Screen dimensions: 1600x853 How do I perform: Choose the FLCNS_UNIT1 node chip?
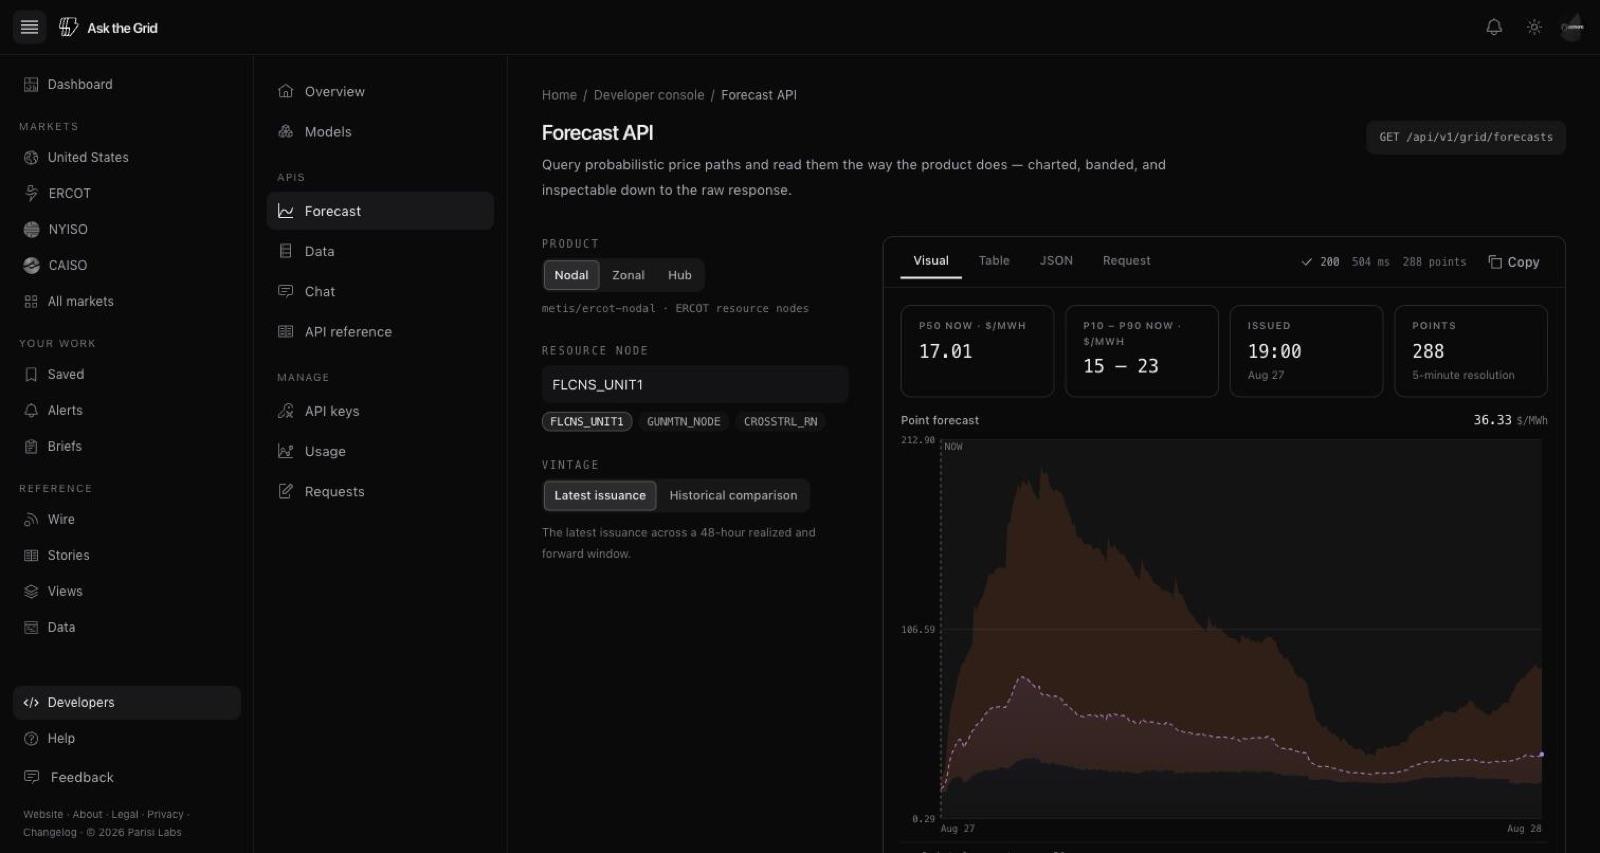(x=587, y=422)
